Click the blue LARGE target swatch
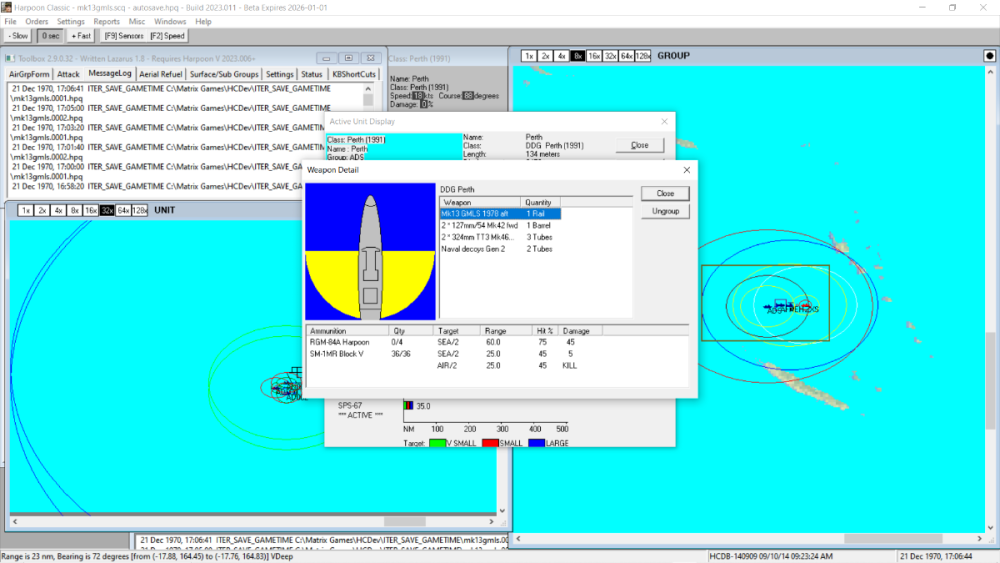This screenshot has width=1000, height=563. coord(536,443)
